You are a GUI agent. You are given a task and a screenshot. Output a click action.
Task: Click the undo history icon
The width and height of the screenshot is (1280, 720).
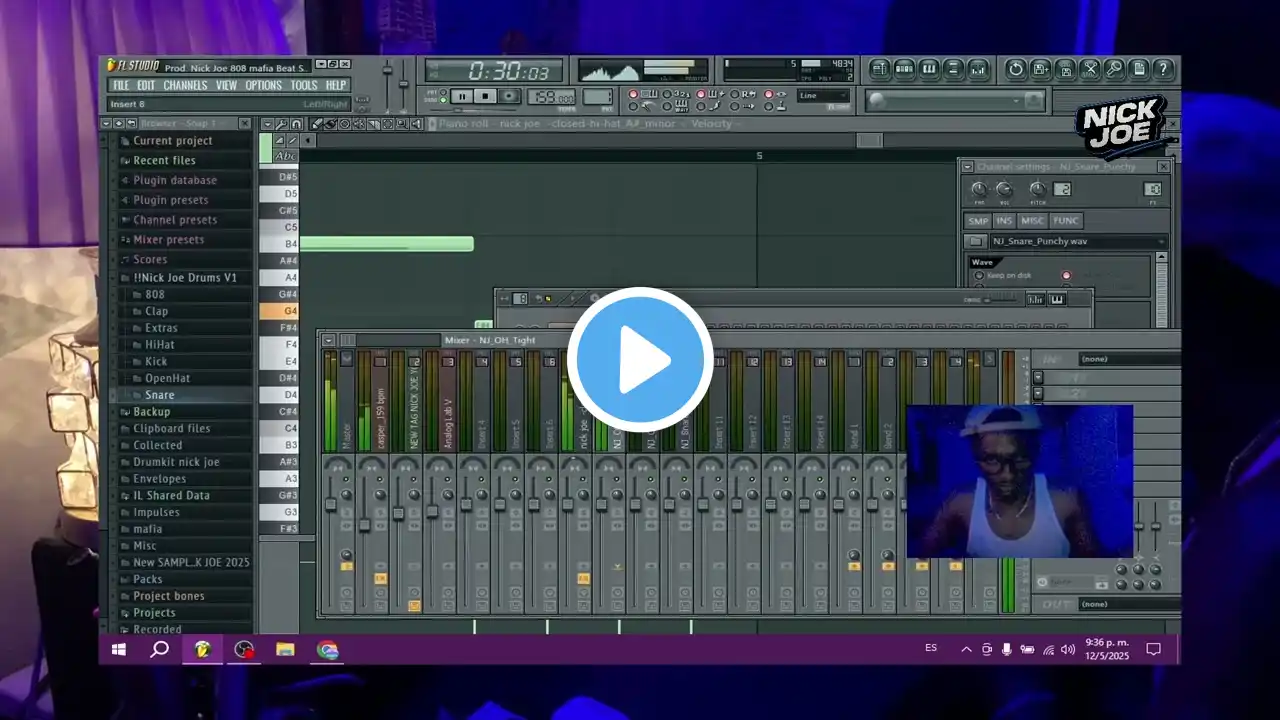(1016, 69)
